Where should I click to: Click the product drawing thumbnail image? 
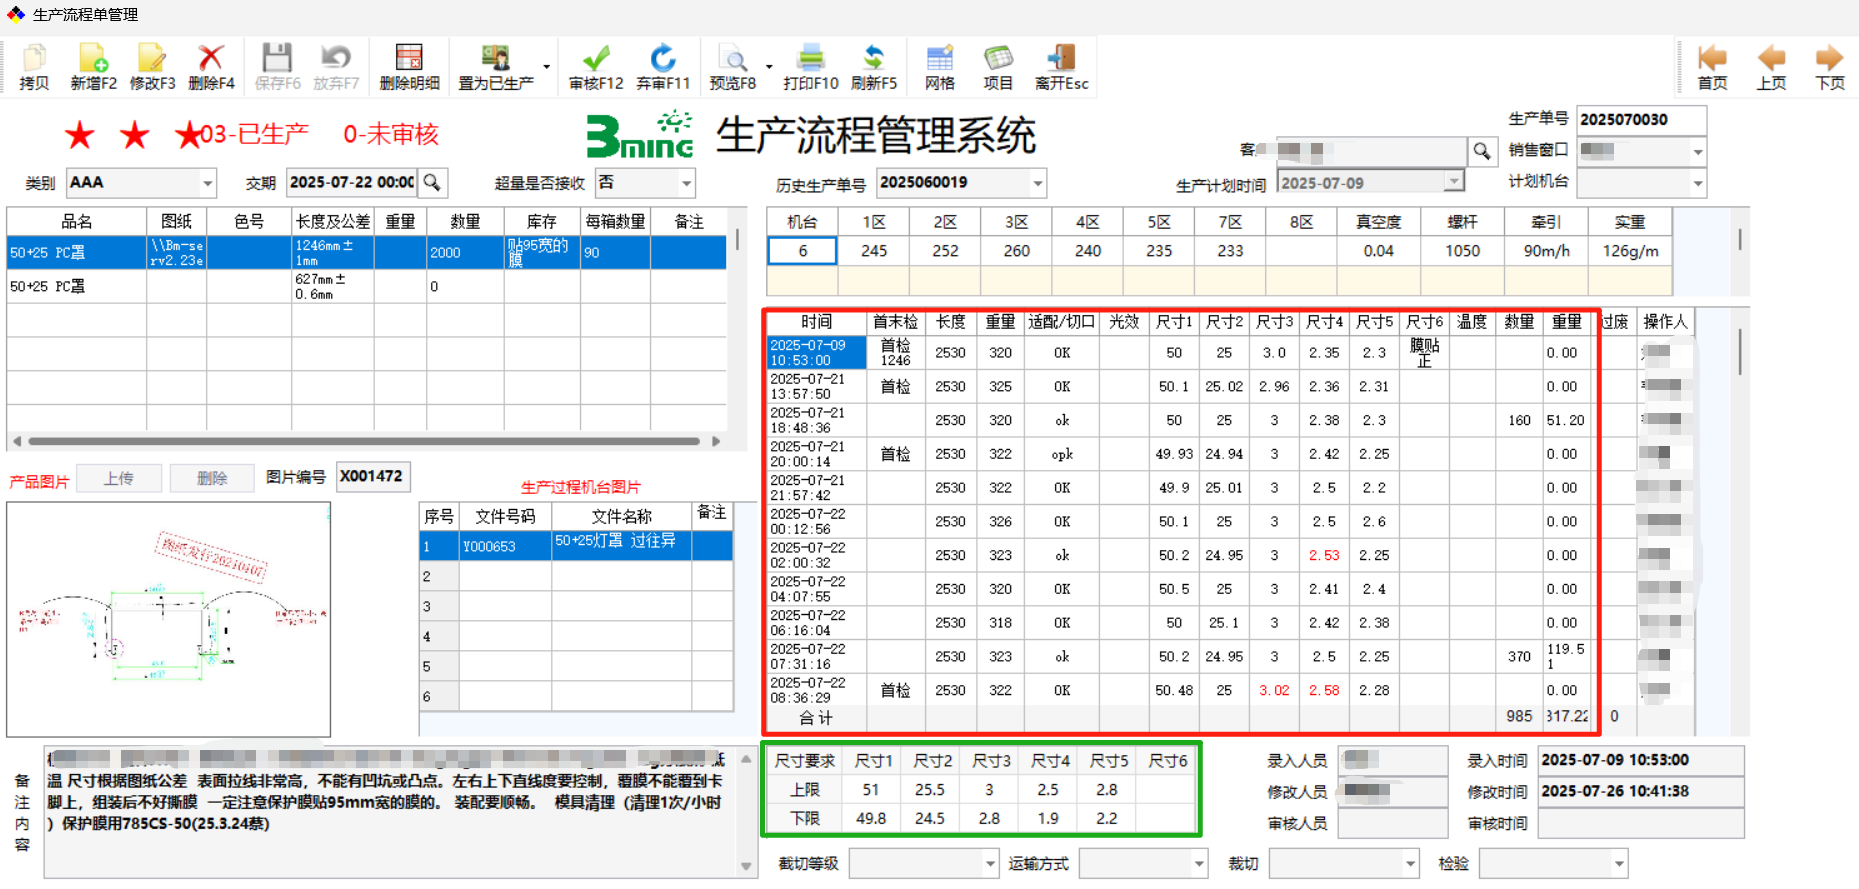(168, 620)
